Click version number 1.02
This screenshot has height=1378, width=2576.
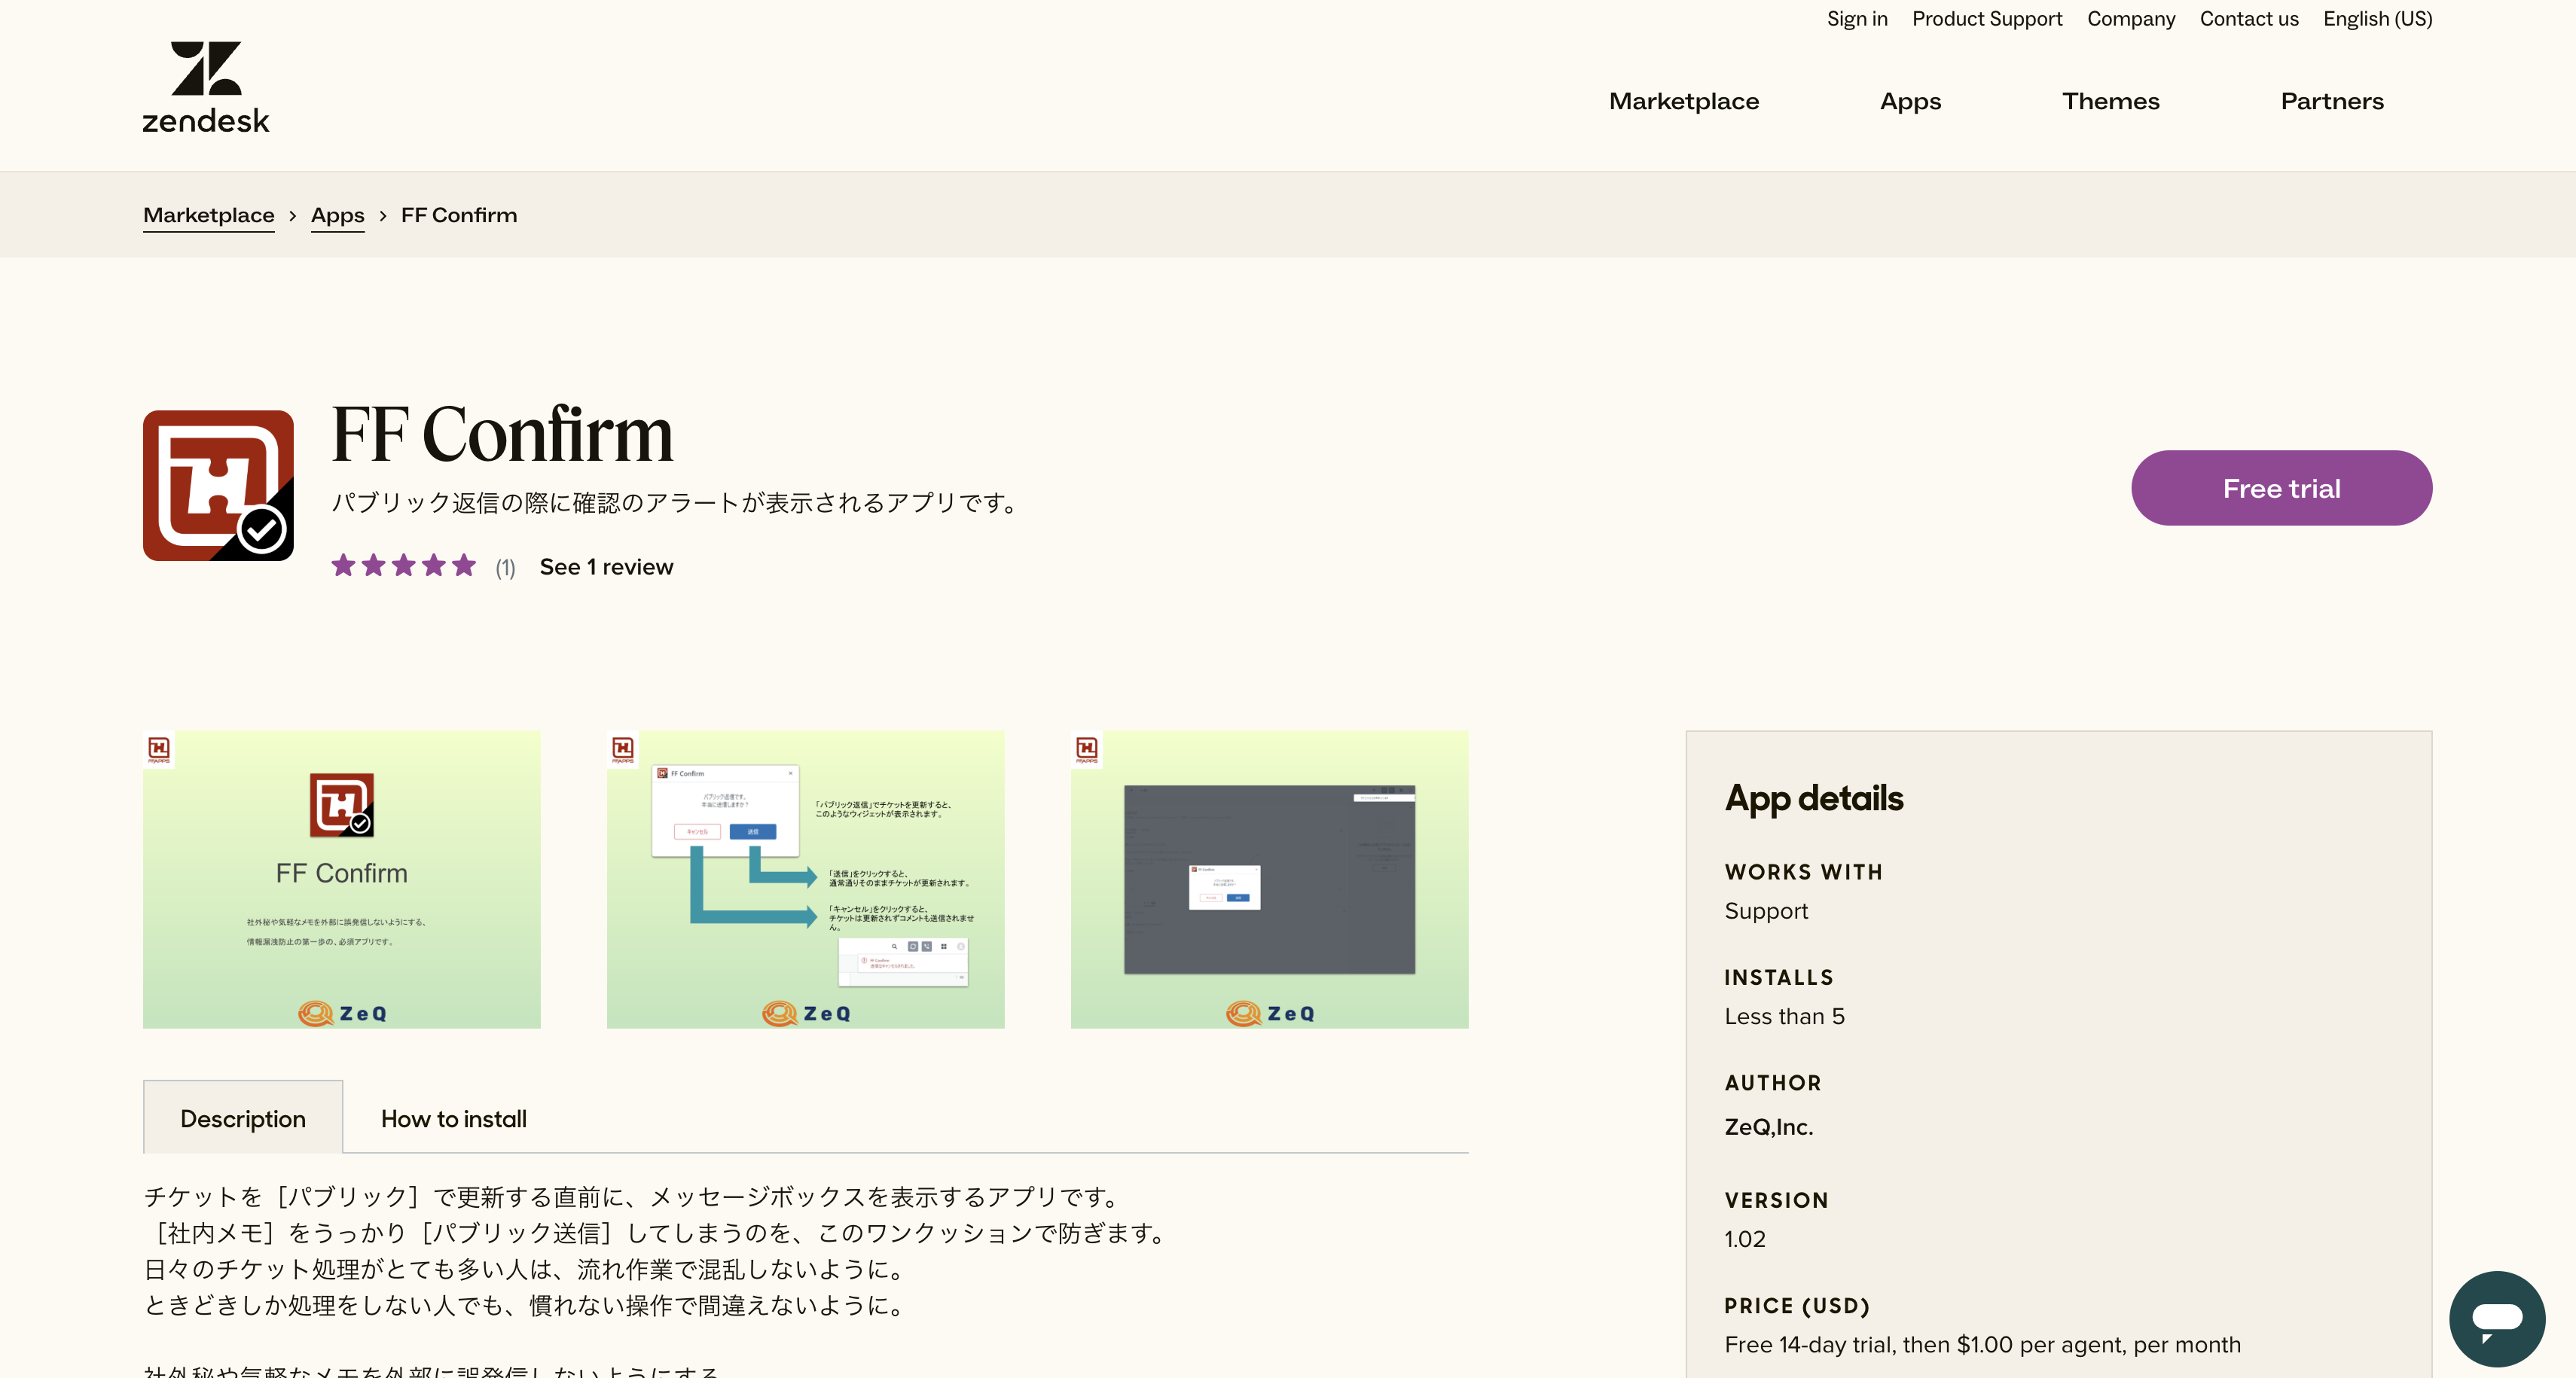[1745, 1239]
